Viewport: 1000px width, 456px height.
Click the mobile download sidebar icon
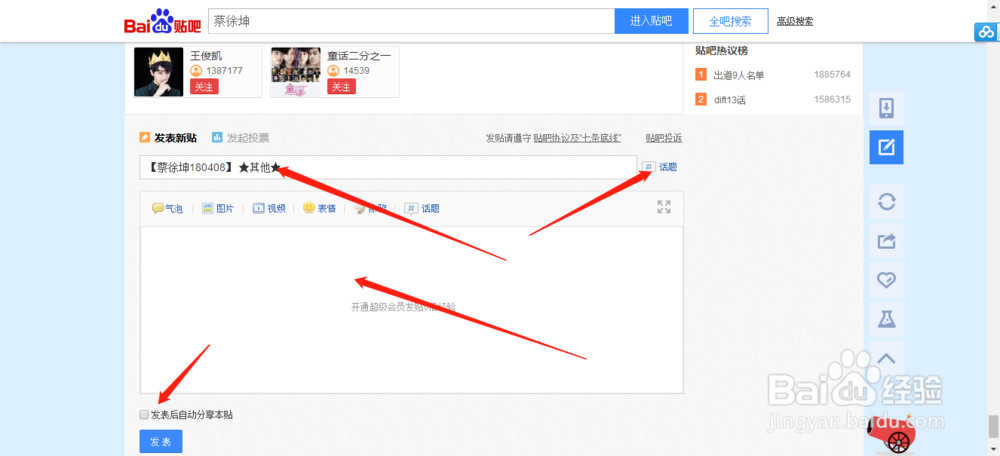click(886, 108)
